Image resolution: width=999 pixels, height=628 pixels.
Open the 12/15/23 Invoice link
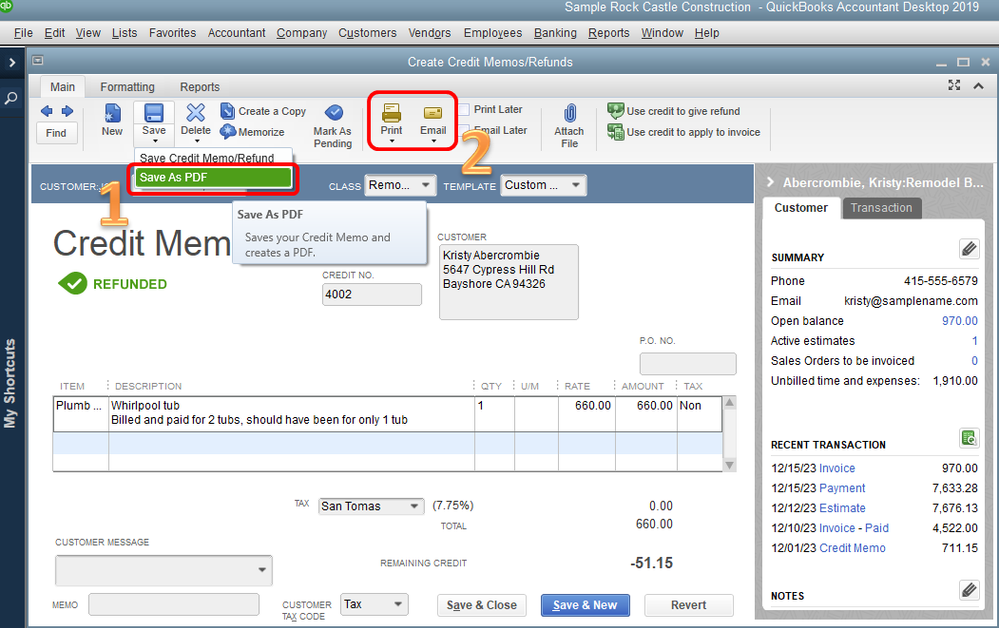click(x=837, y=468)
